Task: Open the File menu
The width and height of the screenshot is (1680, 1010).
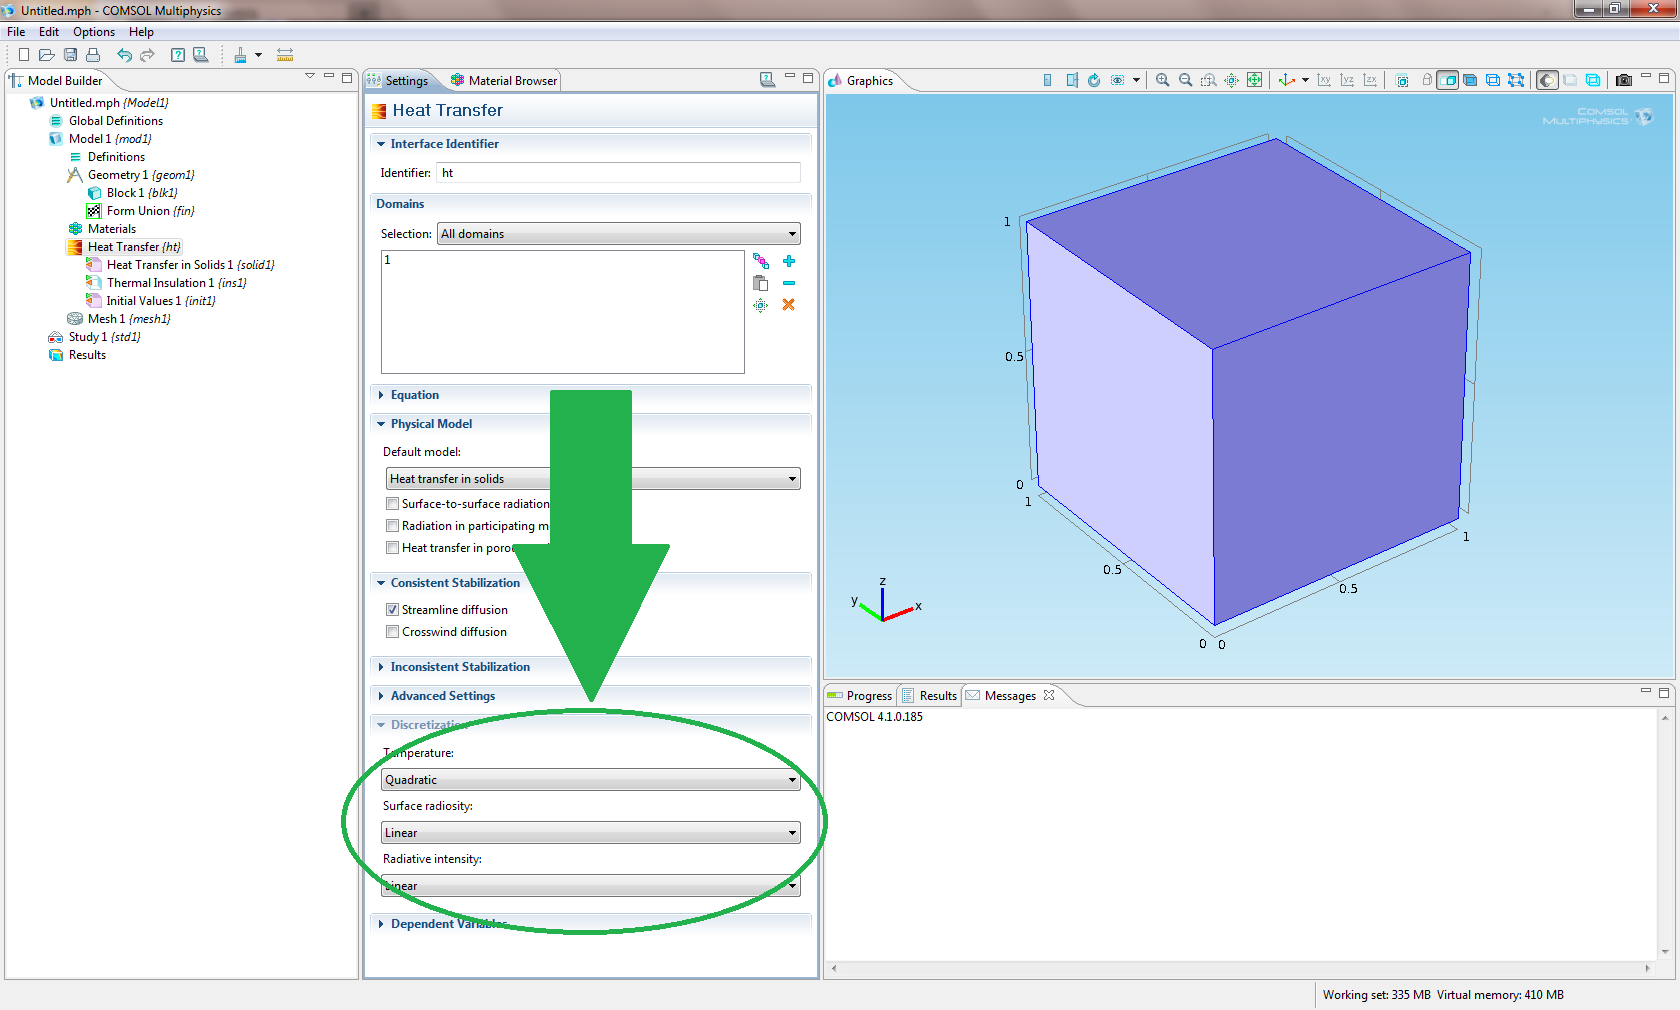Action: click(16, 32)
